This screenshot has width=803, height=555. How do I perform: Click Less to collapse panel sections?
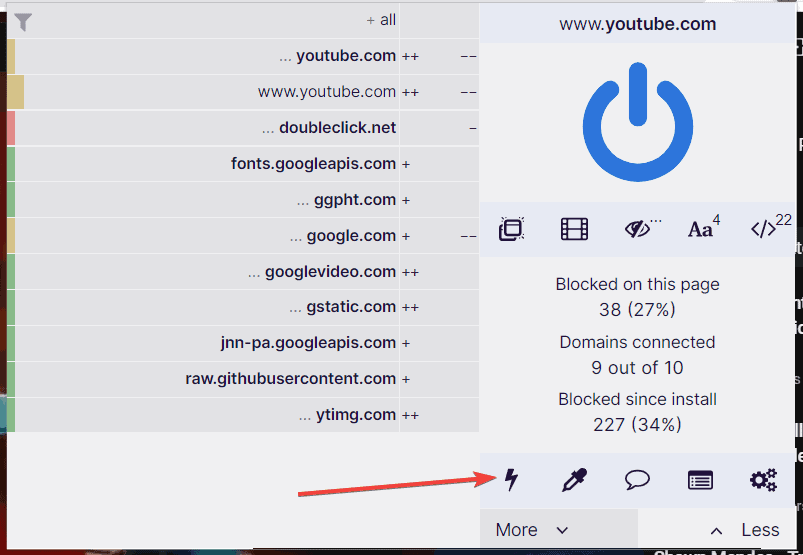tap(717, 529)
